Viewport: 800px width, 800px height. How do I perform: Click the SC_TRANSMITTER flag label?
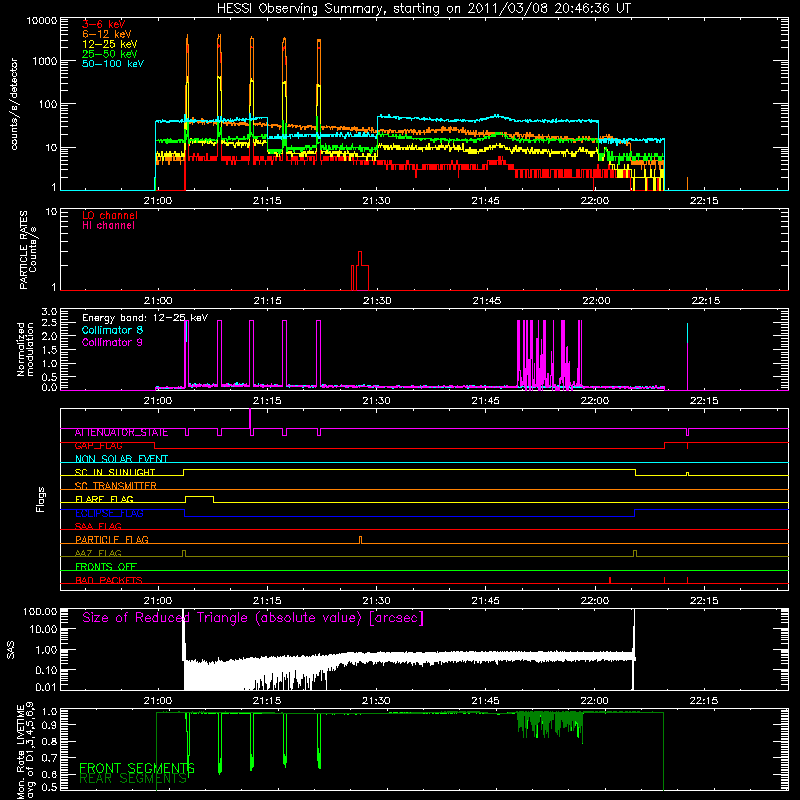pyautogui.click(x=116, y=486)
